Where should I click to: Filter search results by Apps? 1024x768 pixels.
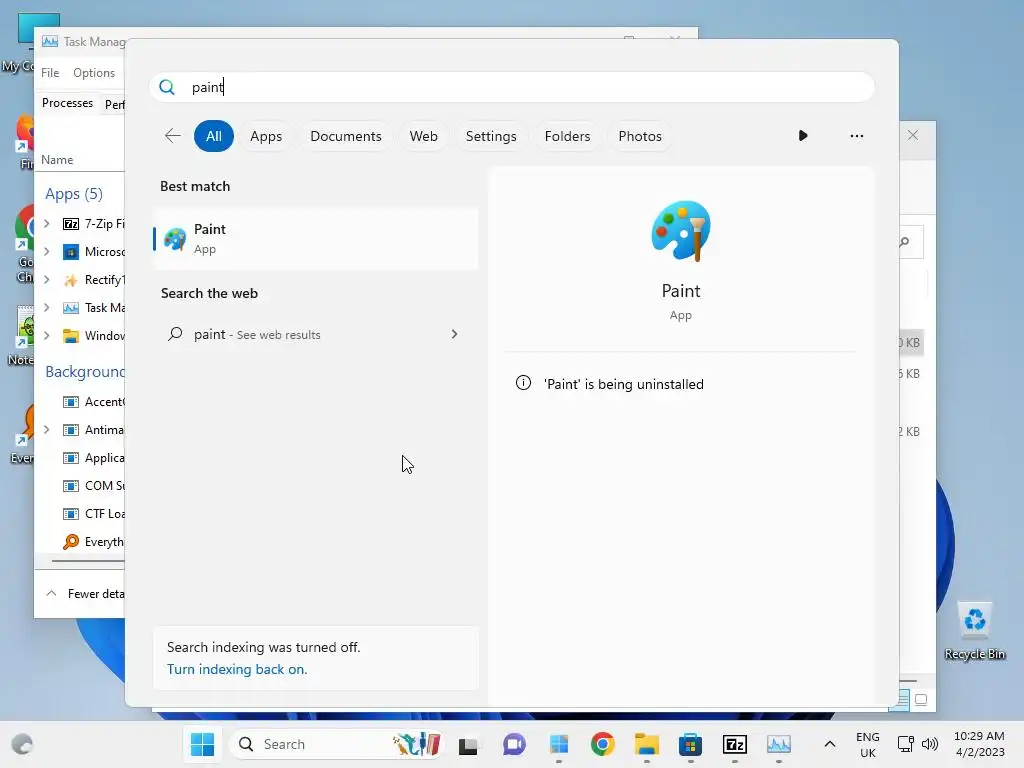pos(266,136)
